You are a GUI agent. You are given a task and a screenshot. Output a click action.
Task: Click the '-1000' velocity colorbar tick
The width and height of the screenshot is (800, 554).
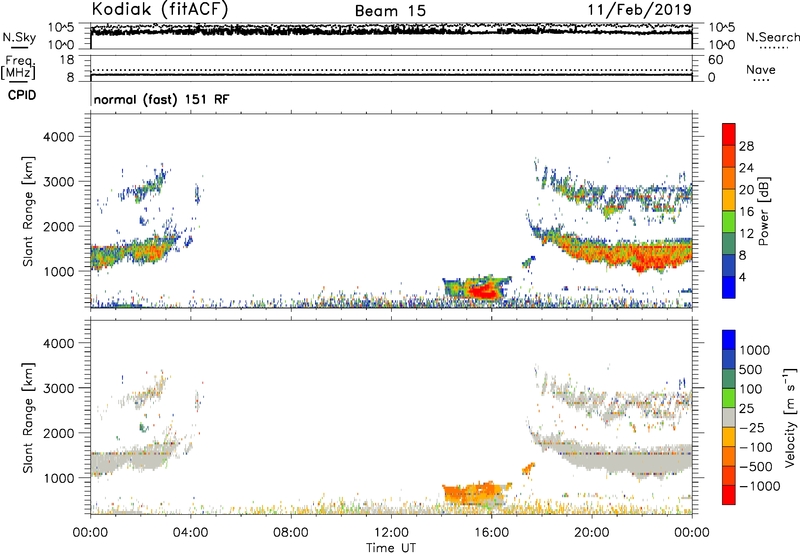tap(759, 486)
